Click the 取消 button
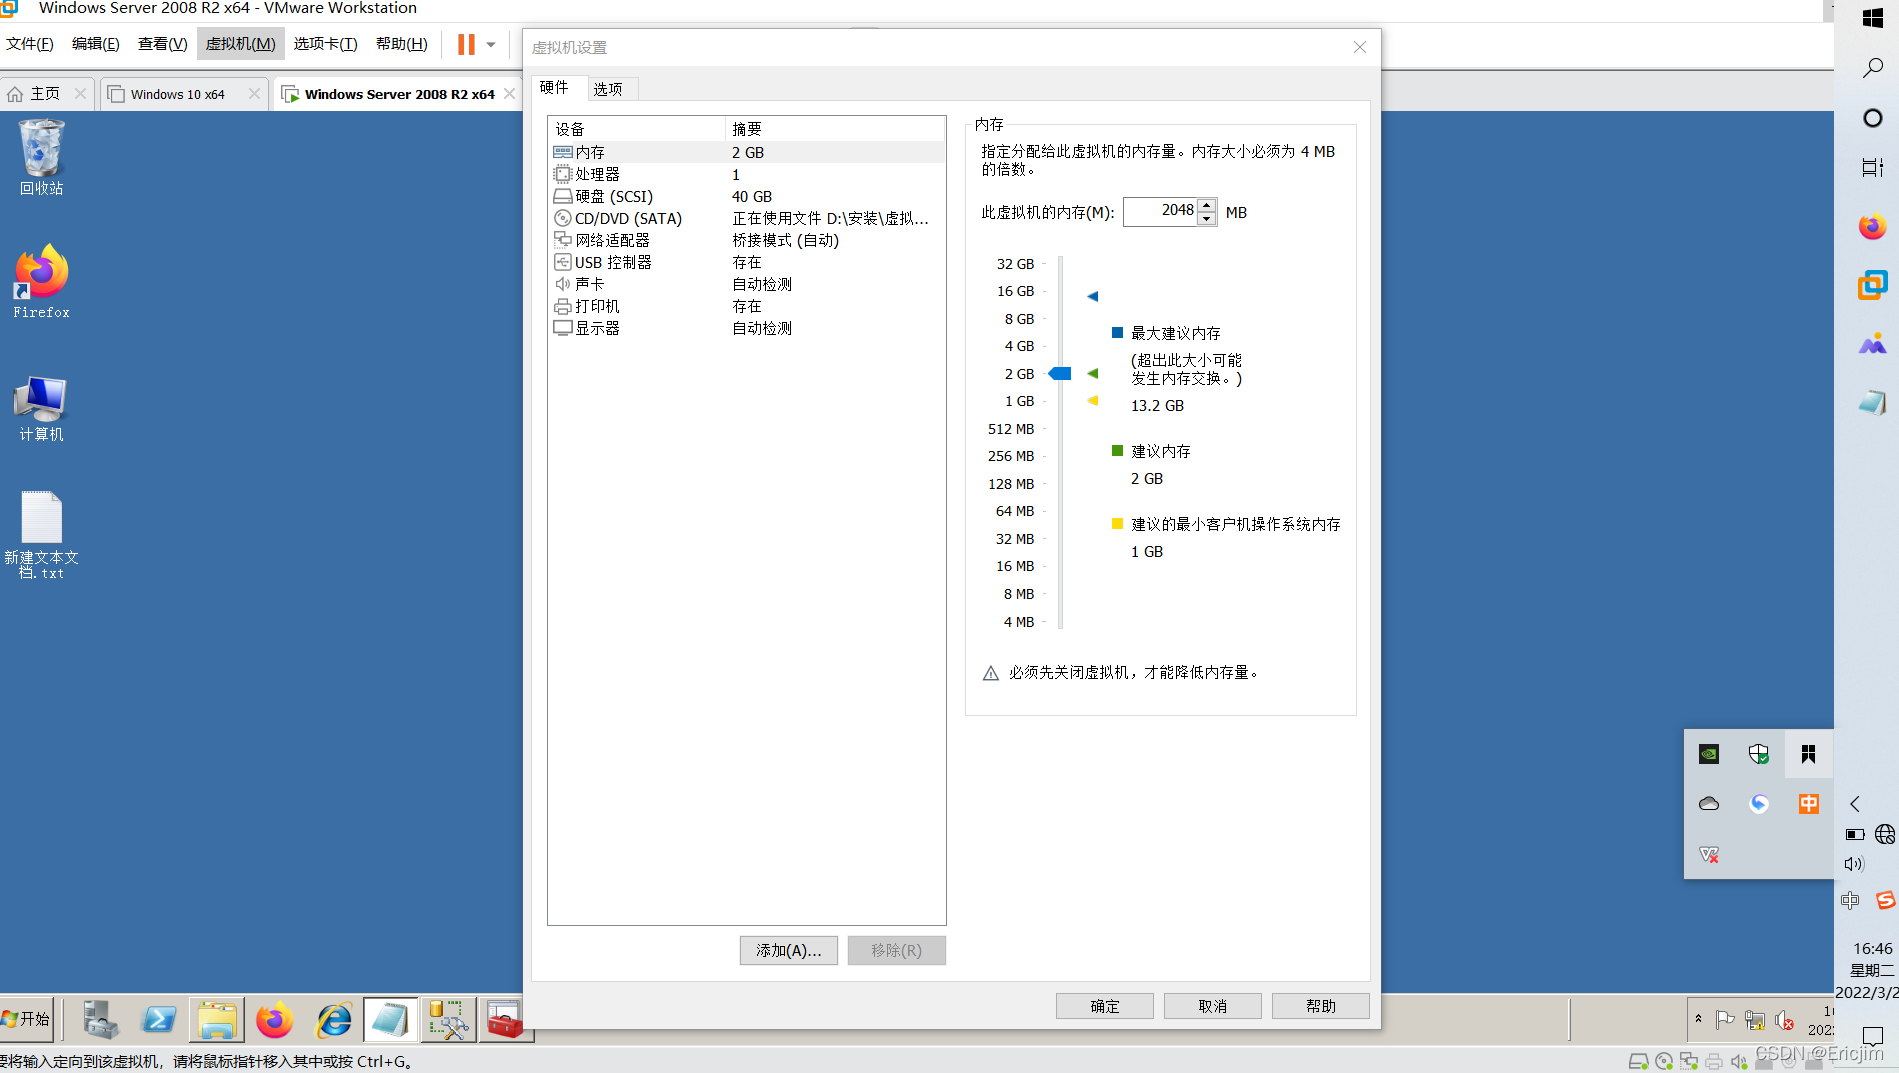The width and height of the screenshot is (1899, 1073). pos(1212,1006)
